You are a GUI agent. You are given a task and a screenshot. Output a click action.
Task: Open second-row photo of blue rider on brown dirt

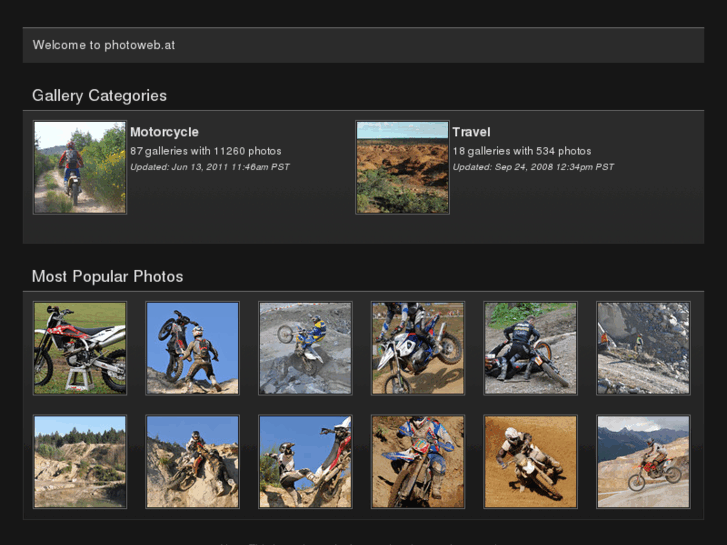pyautogui.click(x=418, y=462)
